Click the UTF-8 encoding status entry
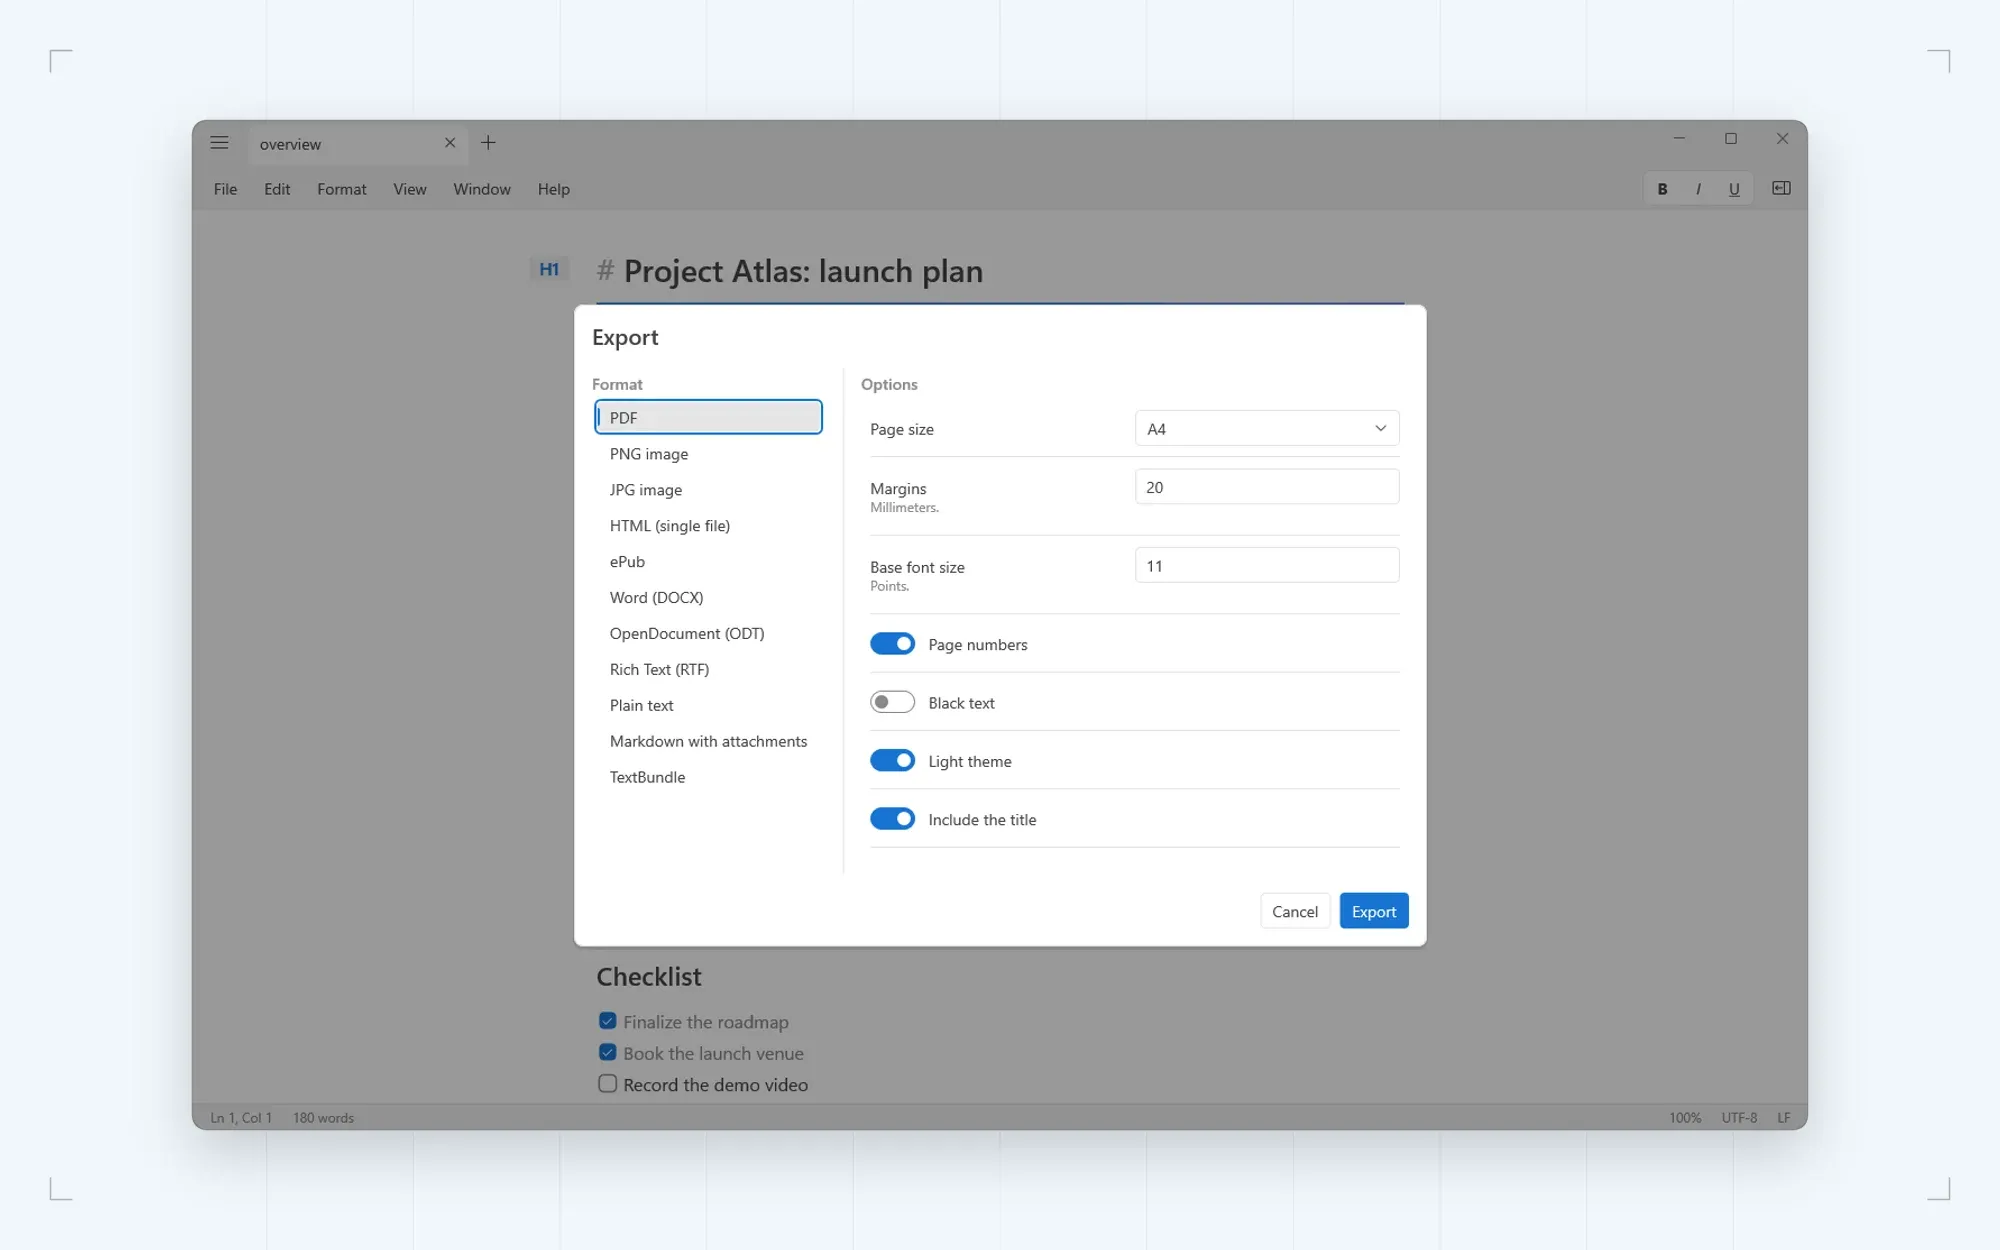 click(1739, 1118)
